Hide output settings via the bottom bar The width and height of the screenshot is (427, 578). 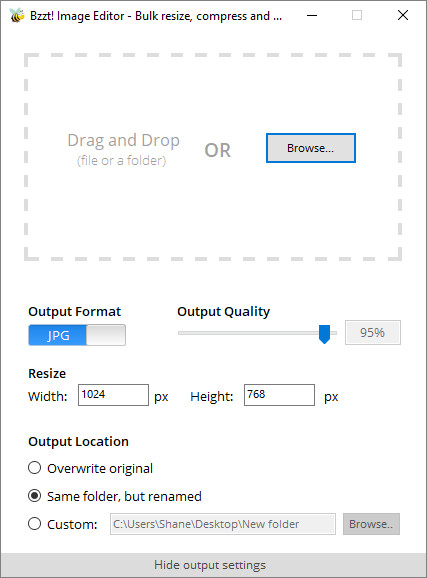214,565
